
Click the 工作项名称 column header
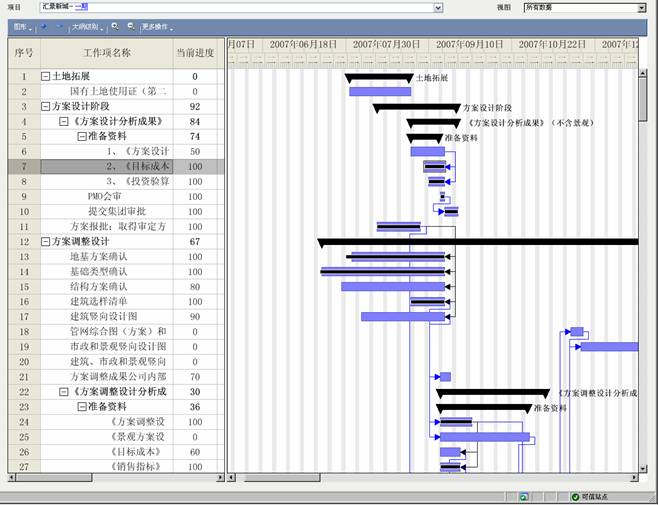(x=107, y=53)
